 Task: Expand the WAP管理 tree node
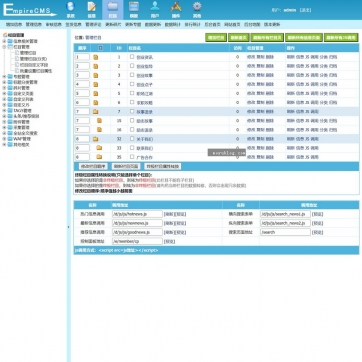[x=4, y=139]
